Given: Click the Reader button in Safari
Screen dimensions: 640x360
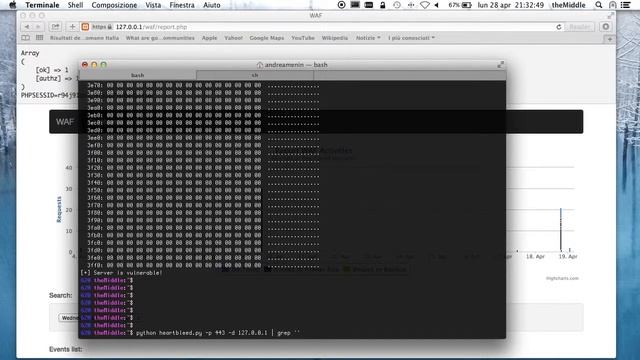Looking at the screenshot, I should tap(579, 27).
